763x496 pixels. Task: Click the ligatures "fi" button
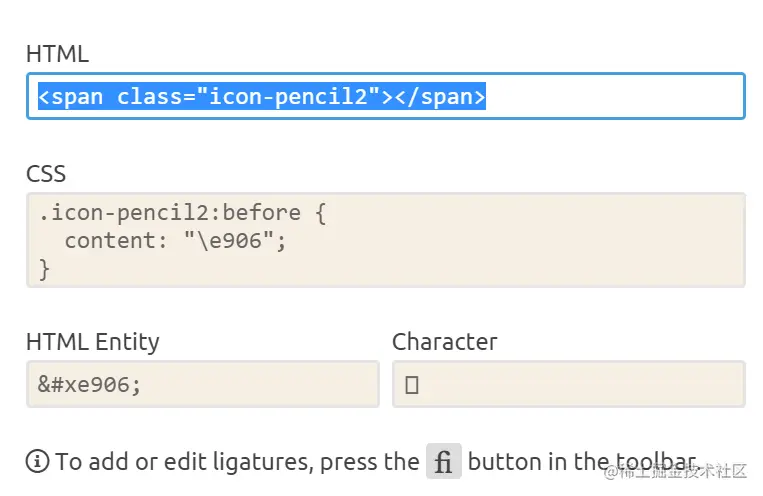tap(443, 462)
